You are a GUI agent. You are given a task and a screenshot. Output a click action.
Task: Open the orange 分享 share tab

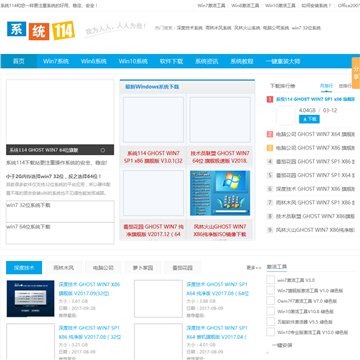[356, 73]
